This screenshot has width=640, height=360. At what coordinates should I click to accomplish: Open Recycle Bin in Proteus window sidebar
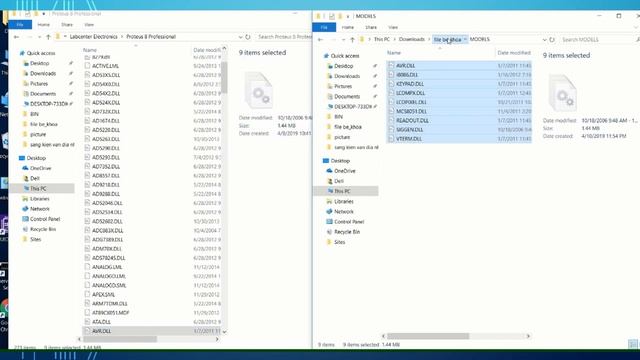pyautogui.click(x=43, y=229)
